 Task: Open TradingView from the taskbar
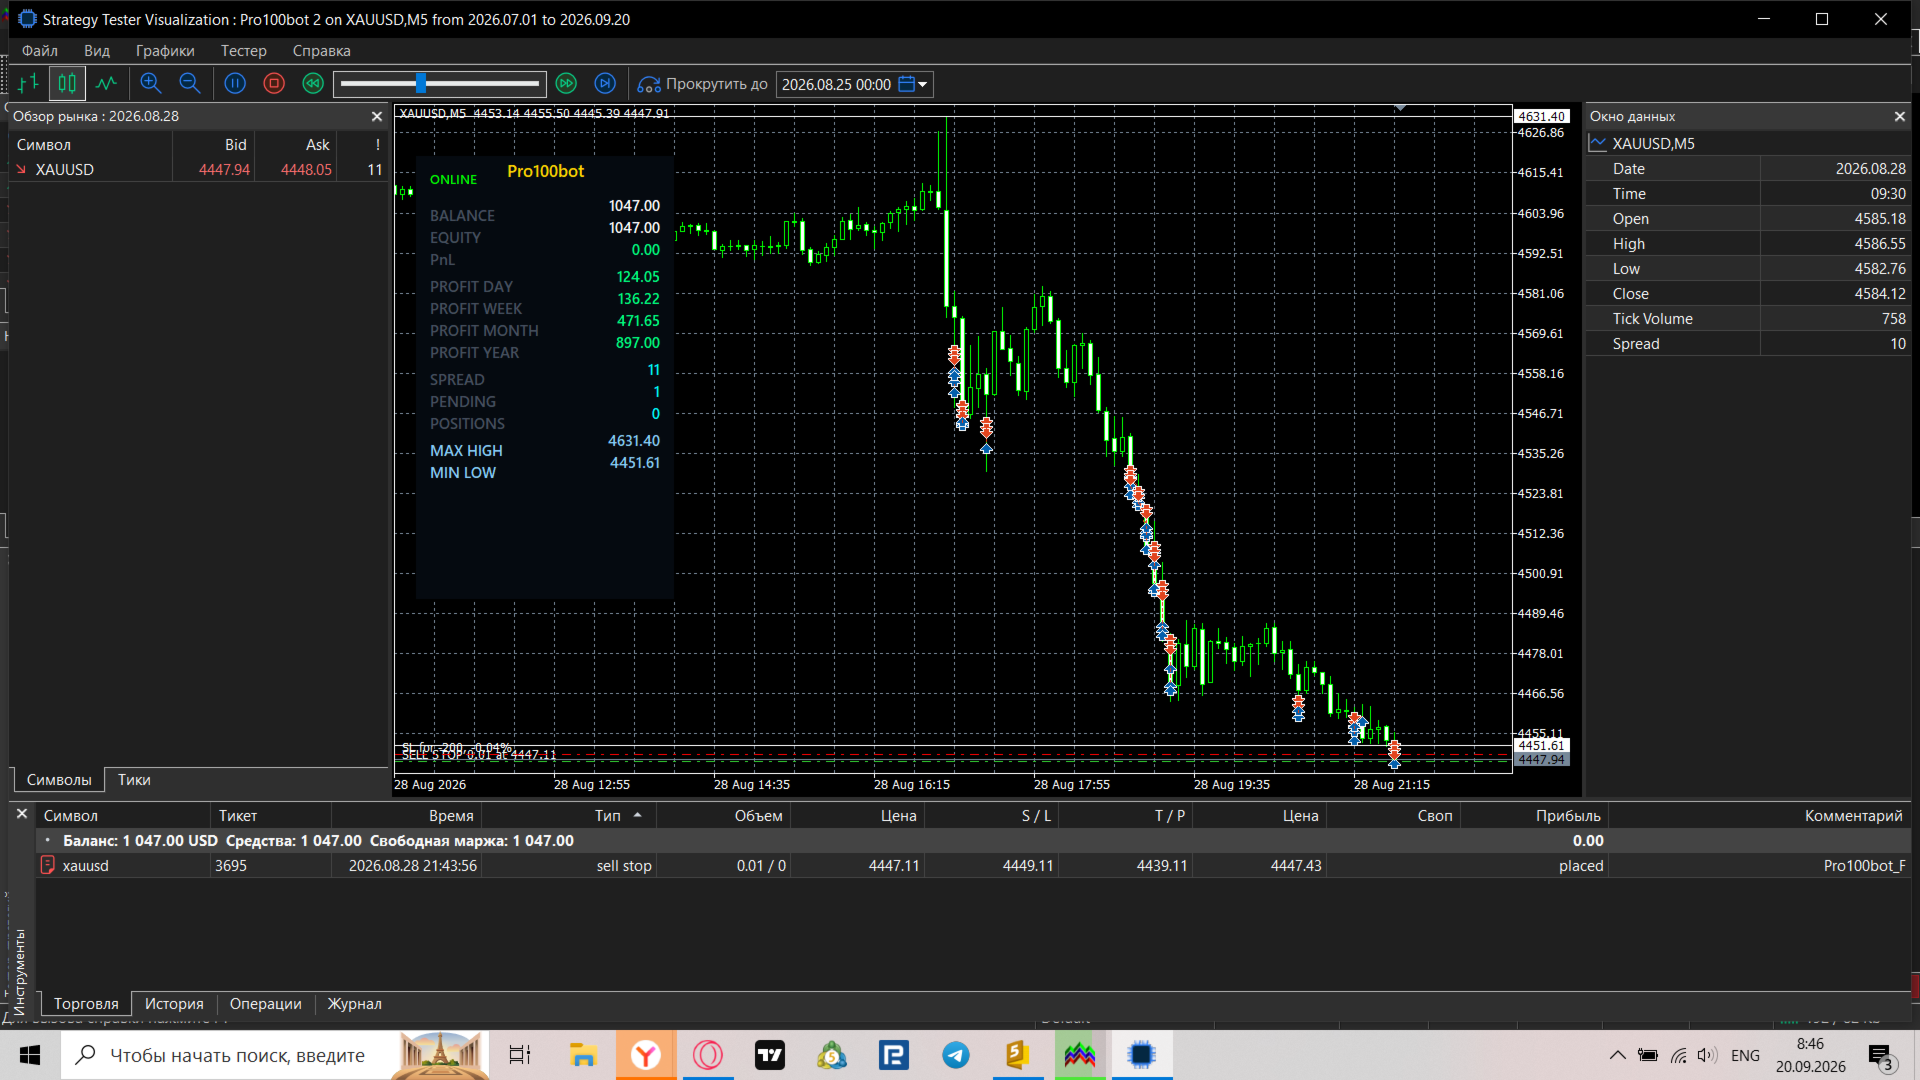tap(769, 1055)
